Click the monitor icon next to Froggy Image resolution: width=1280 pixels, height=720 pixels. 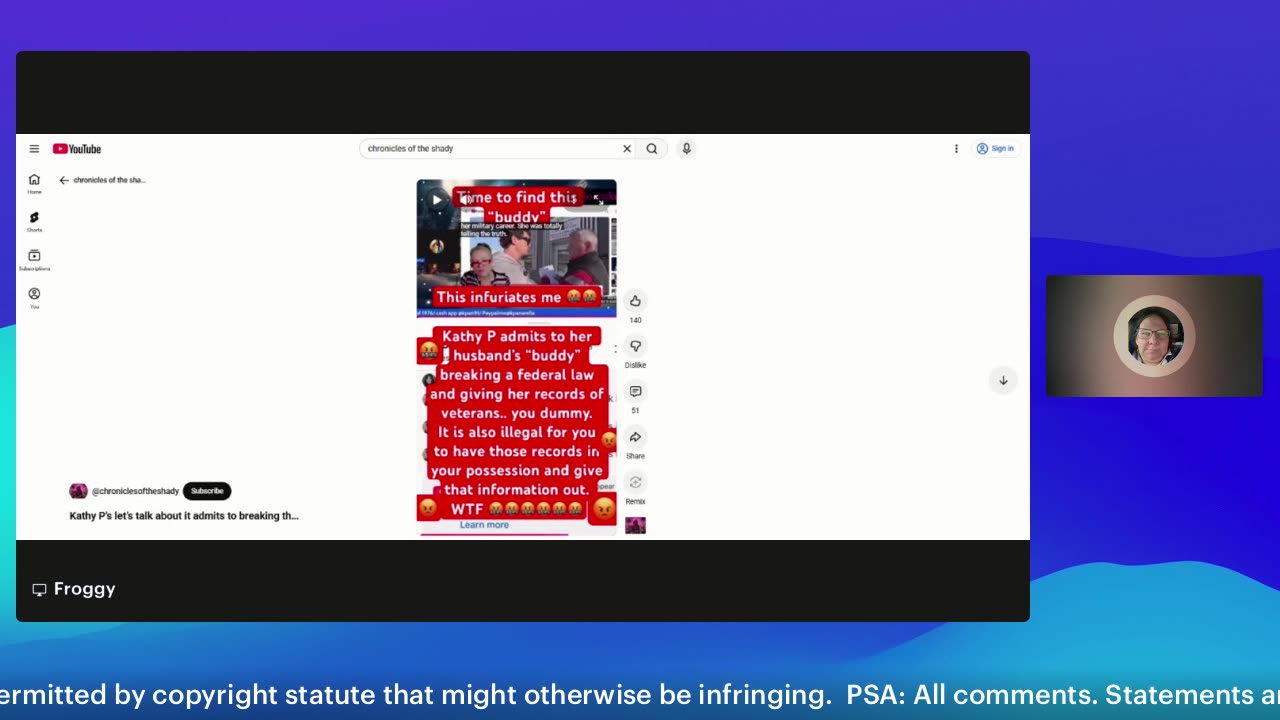tap(39, 590)
